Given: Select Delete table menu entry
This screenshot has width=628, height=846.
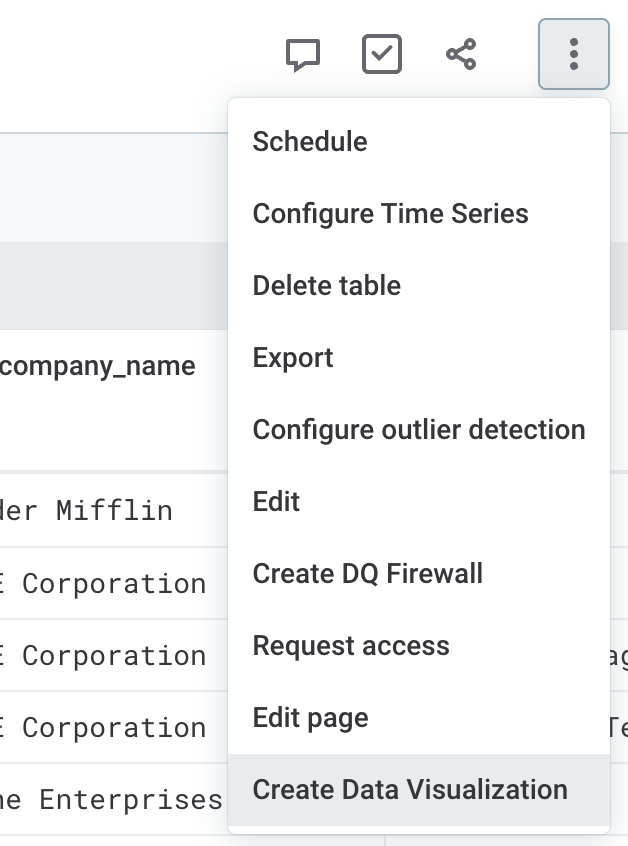Looking at the screenshot, I should pos(326,286).
